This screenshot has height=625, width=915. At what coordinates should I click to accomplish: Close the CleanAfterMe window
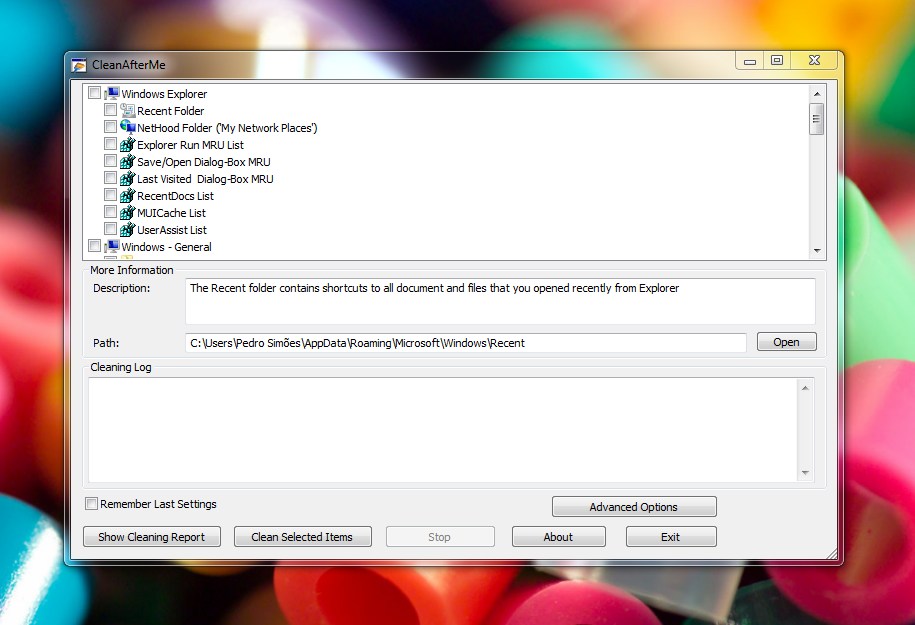pos(815,60)
